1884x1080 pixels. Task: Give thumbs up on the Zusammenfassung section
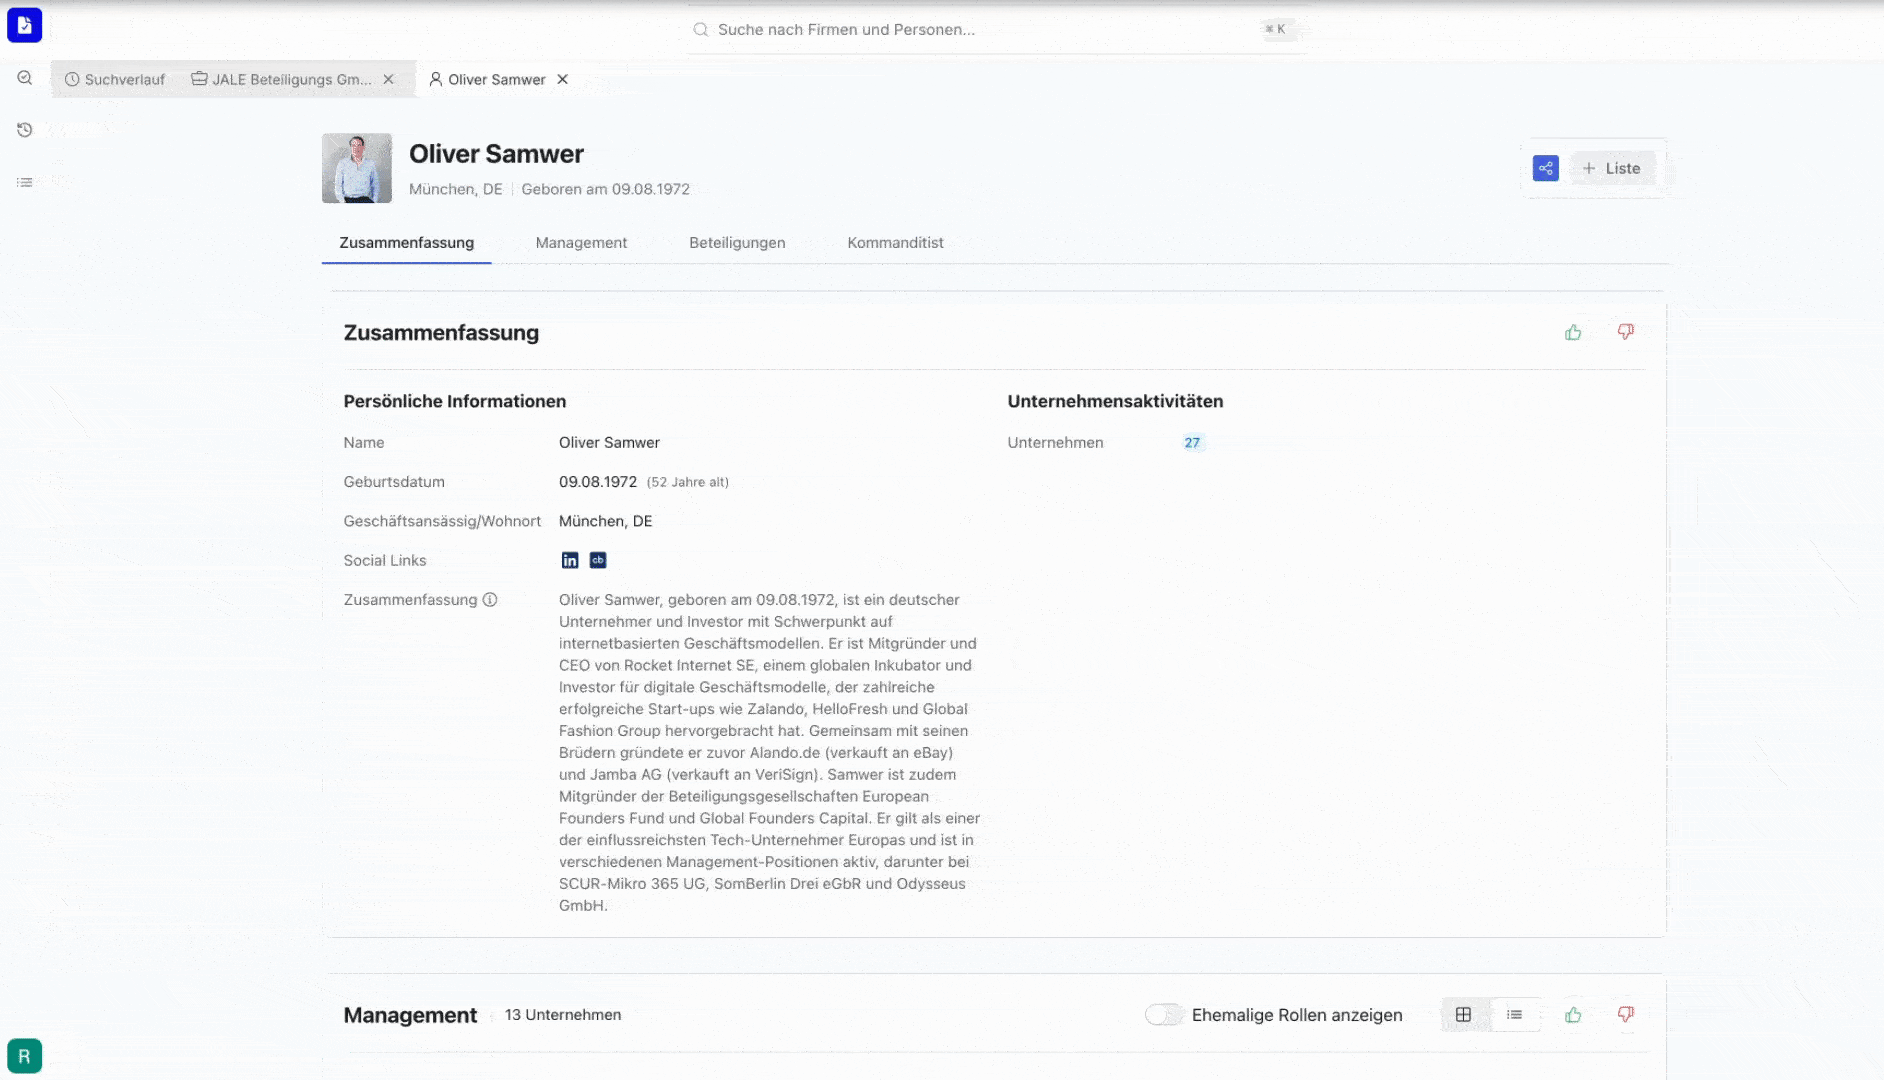coord(1573,332)
